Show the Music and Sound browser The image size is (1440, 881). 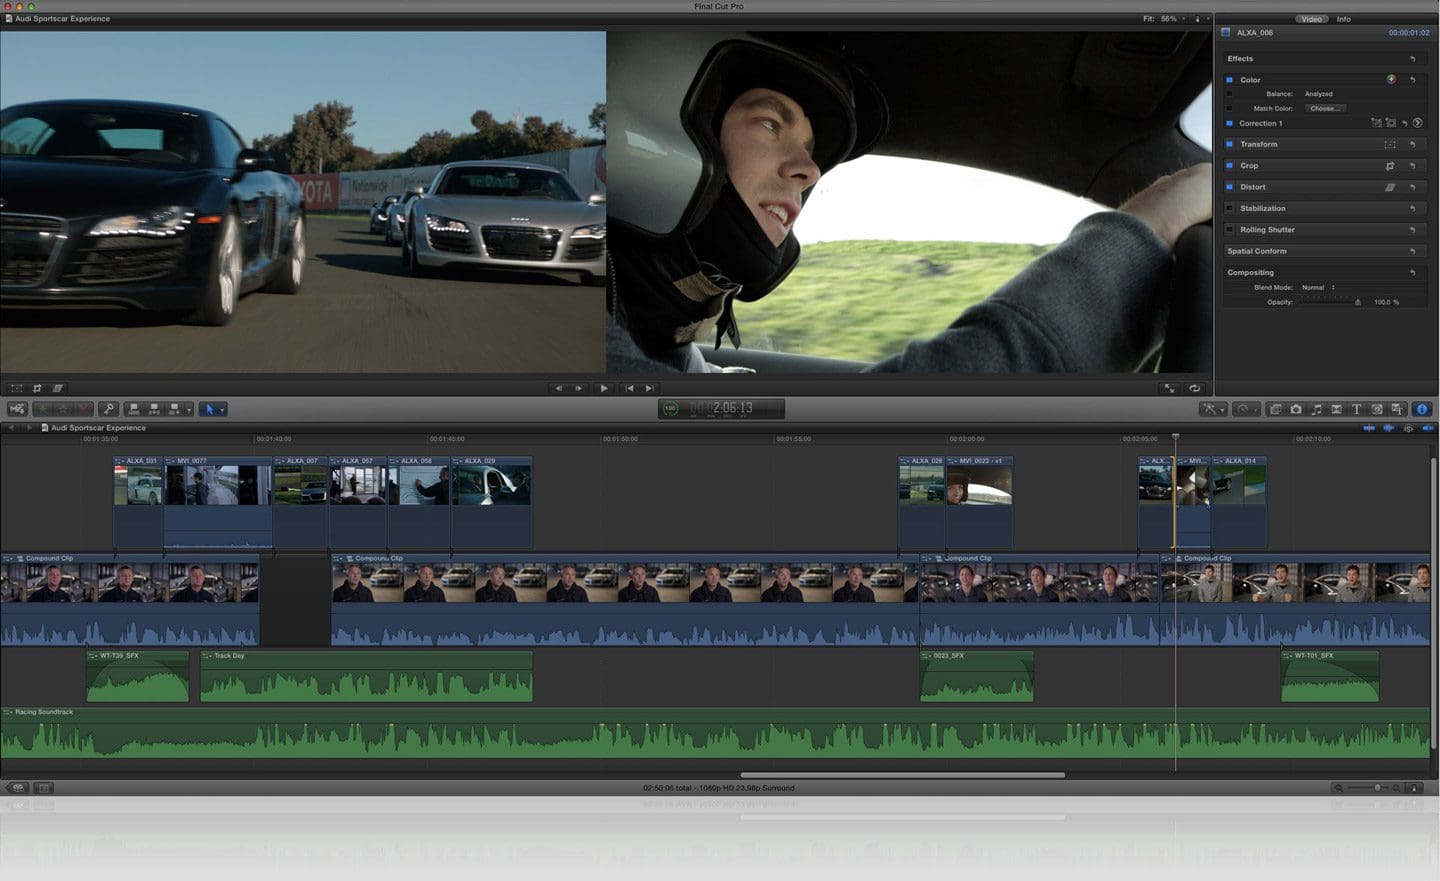click(x=1316, y=409)
